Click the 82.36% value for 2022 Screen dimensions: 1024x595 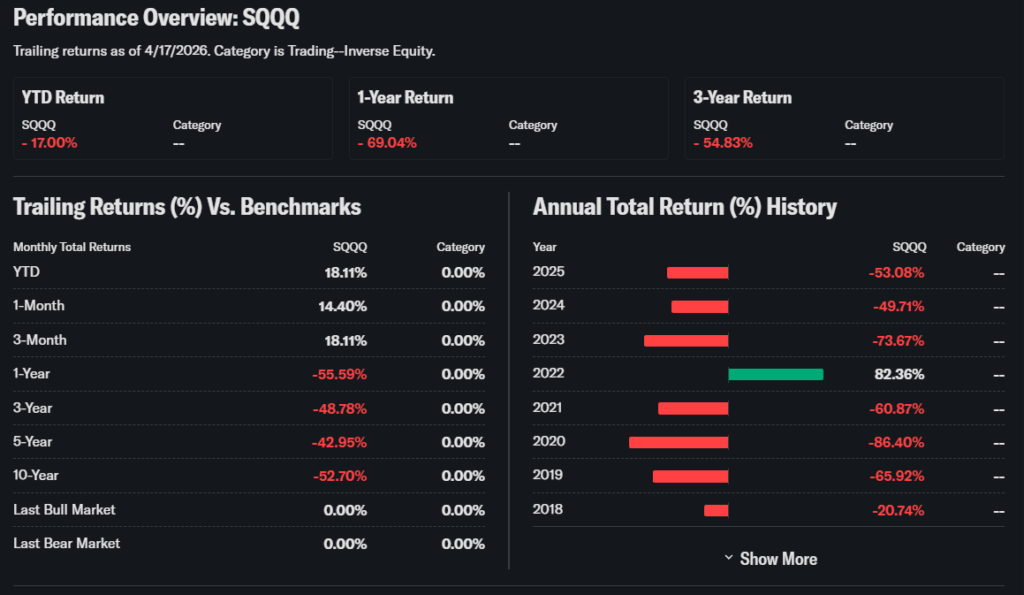pos(900,374)
